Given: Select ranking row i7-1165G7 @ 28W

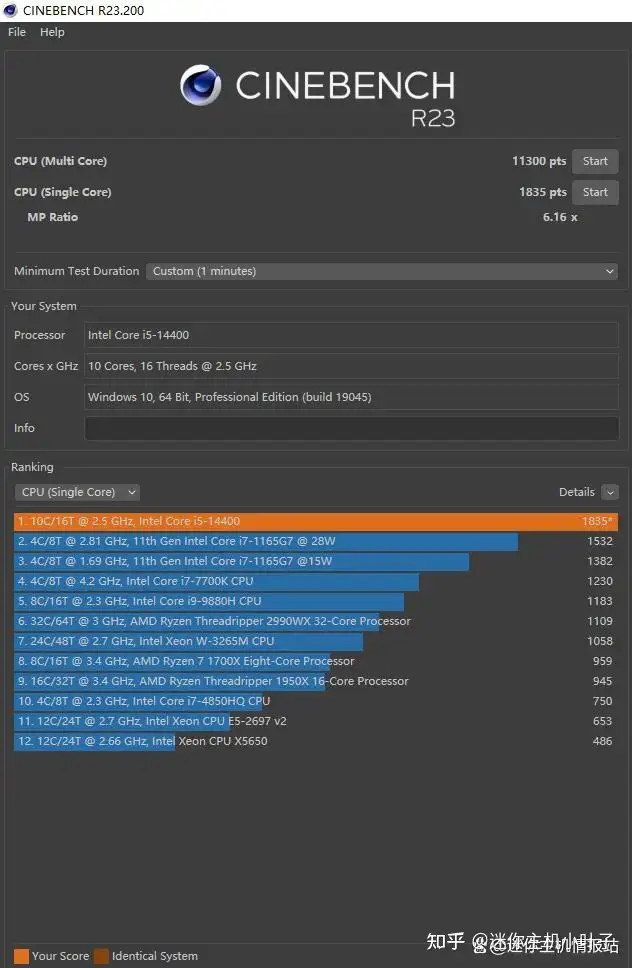Looking at the screenshot, I should (315, 541).
